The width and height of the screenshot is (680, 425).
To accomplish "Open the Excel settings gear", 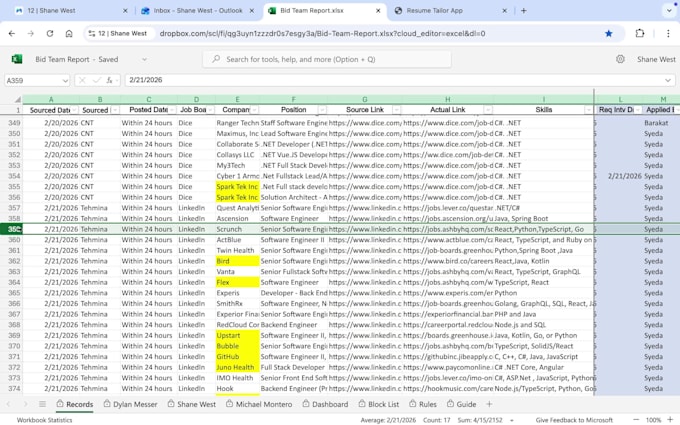I will click(x=620, y=59).
